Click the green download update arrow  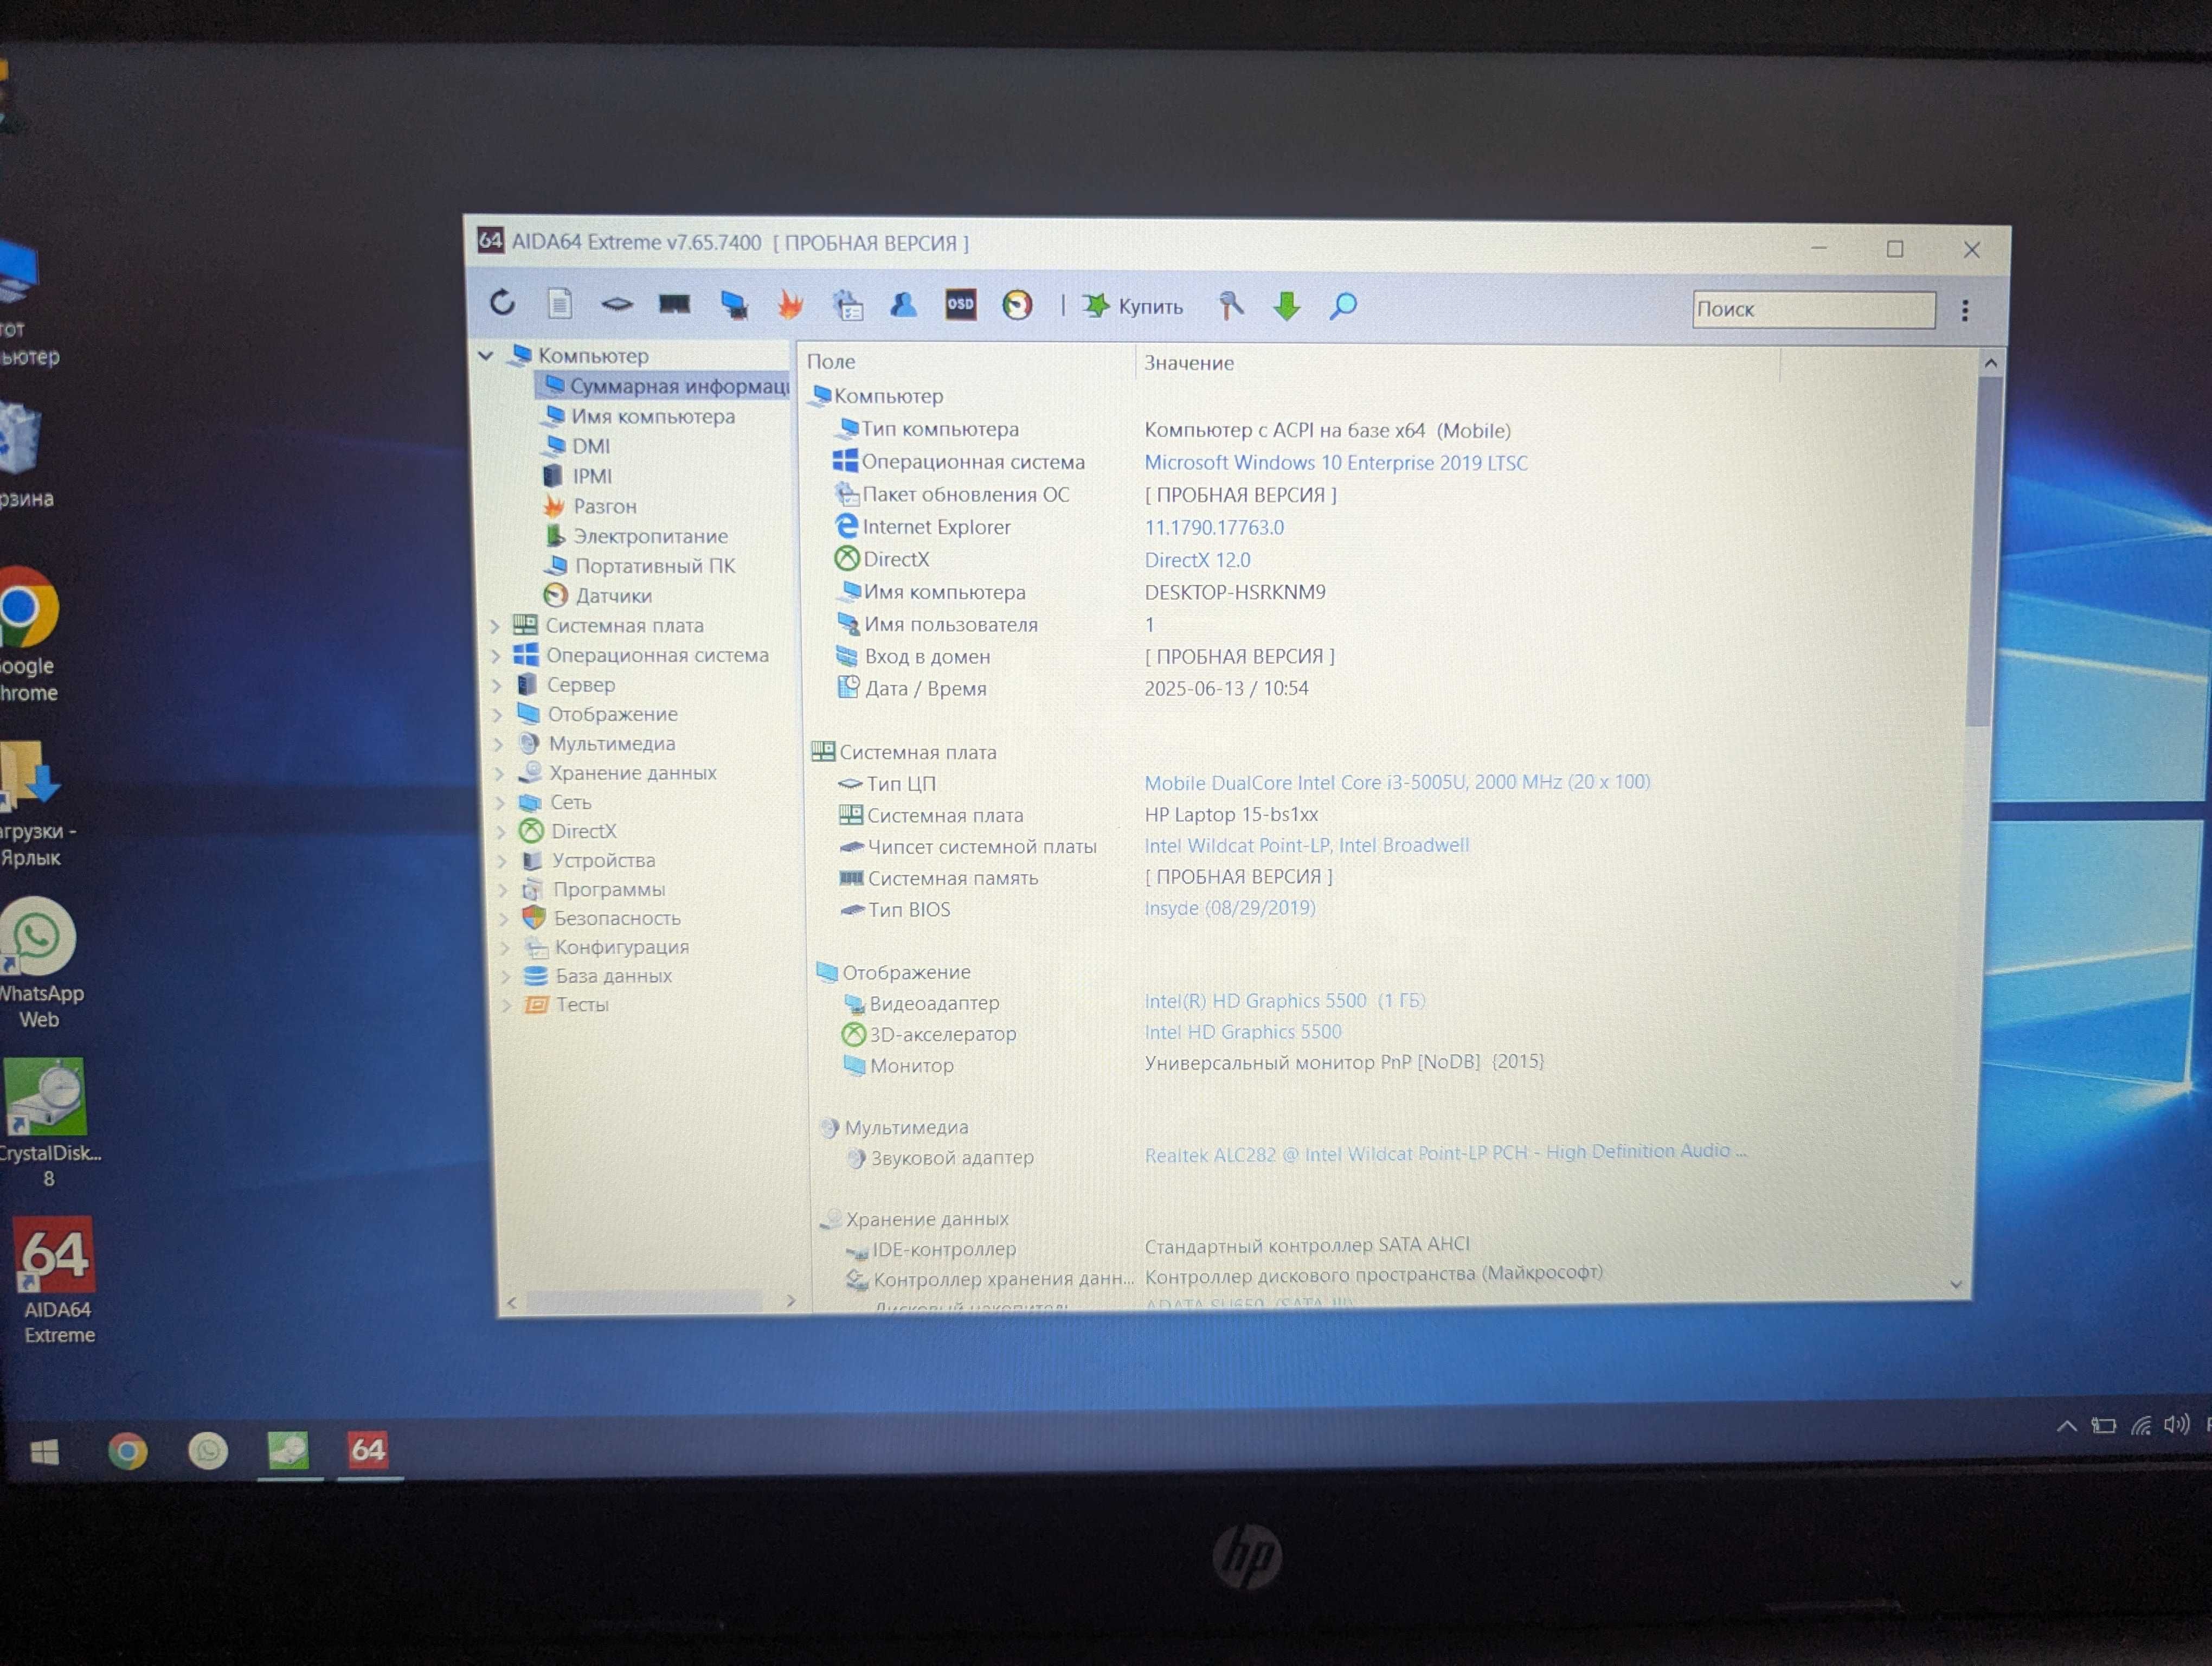pyautogui.click(x=1287, y=306)
